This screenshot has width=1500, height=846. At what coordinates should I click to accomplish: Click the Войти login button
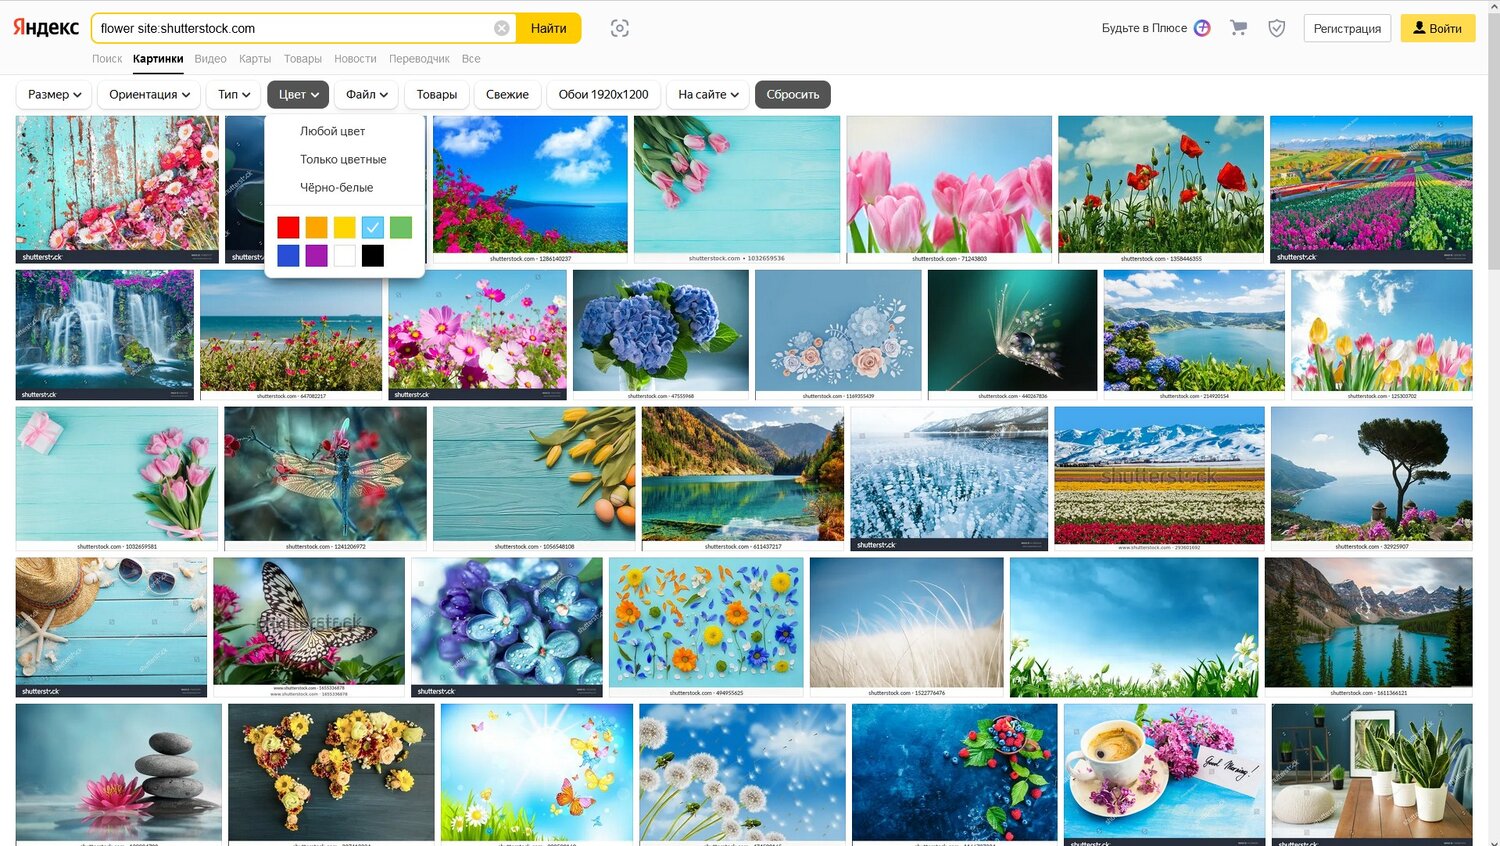pyautogui.click(x=1437, y=28)
